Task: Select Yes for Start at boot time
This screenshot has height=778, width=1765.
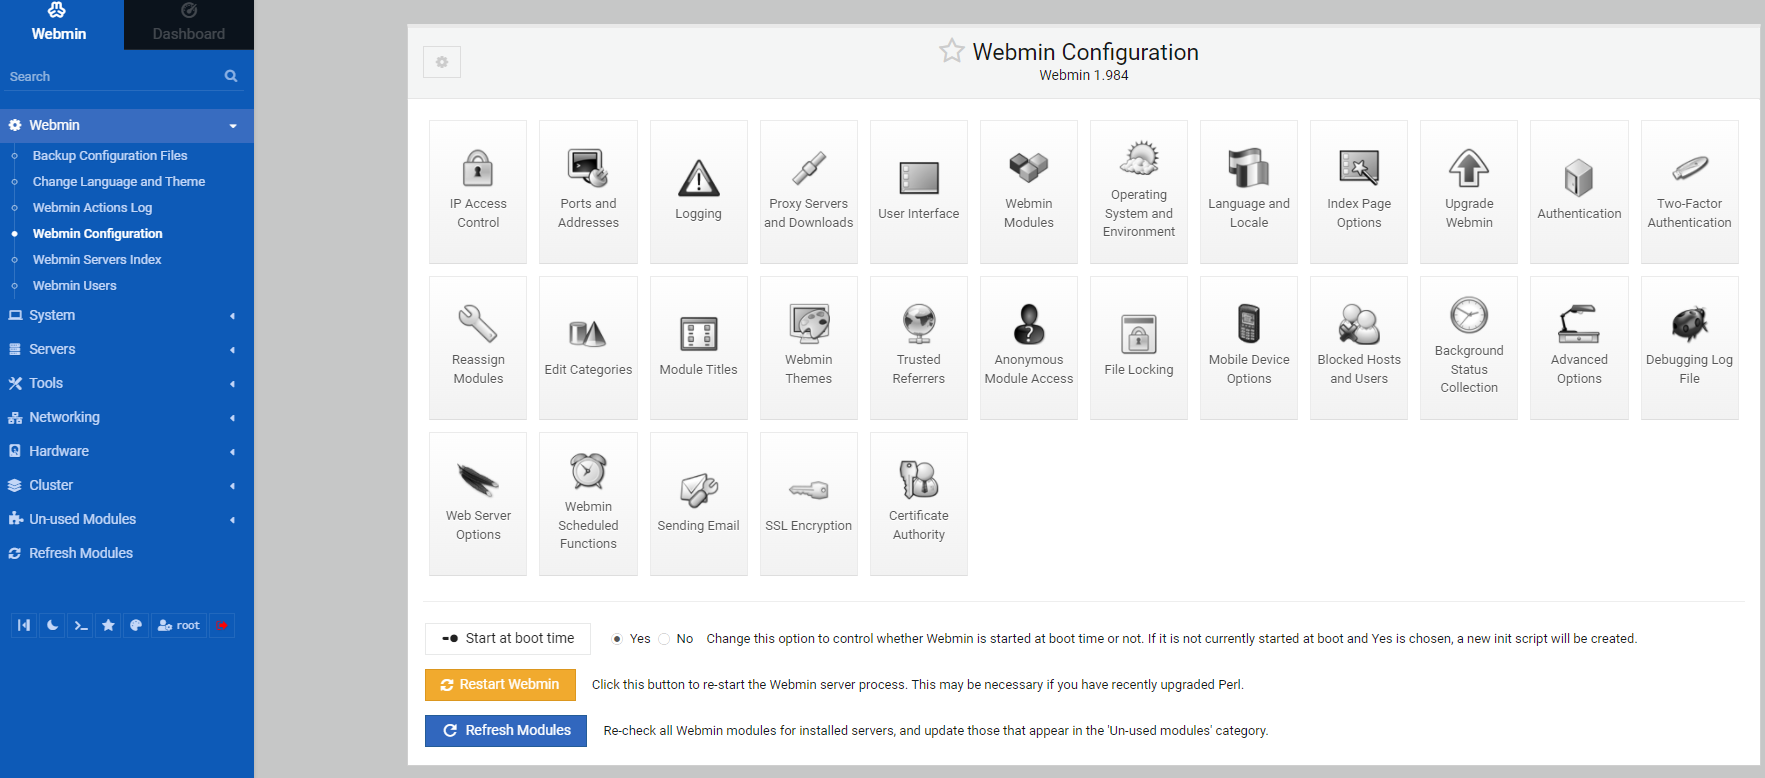Action: [x=617, y=639]
